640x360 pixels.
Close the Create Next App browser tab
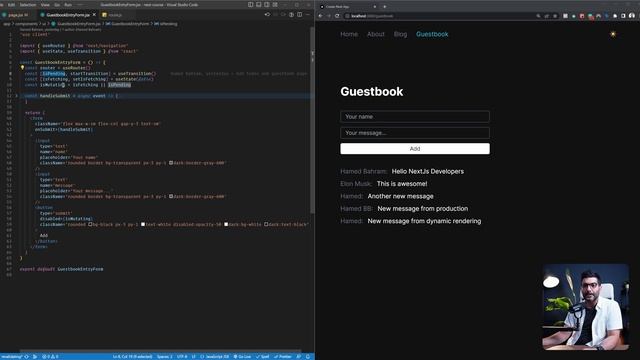(375, 7)
